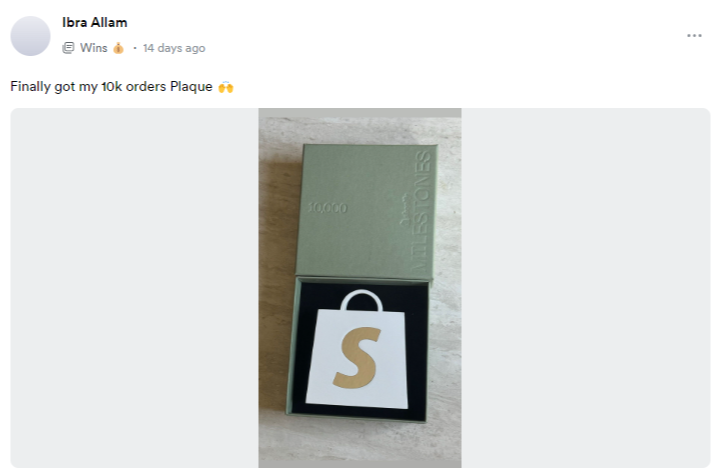Click the 'Finally got my 10k orders Plaque' text
The height and width of the screenshot is (474, 715).
pos(111,87)
